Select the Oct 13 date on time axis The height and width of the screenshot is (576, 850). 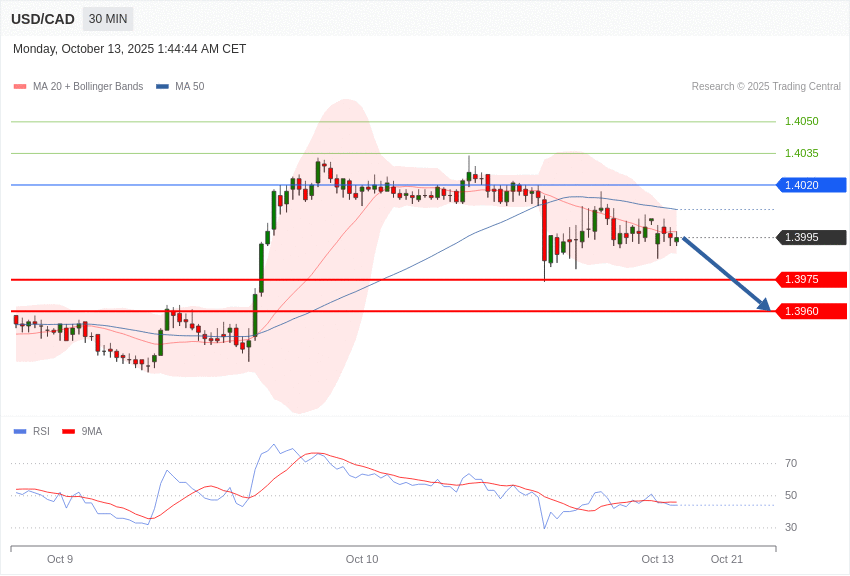[x=657, y=559]
